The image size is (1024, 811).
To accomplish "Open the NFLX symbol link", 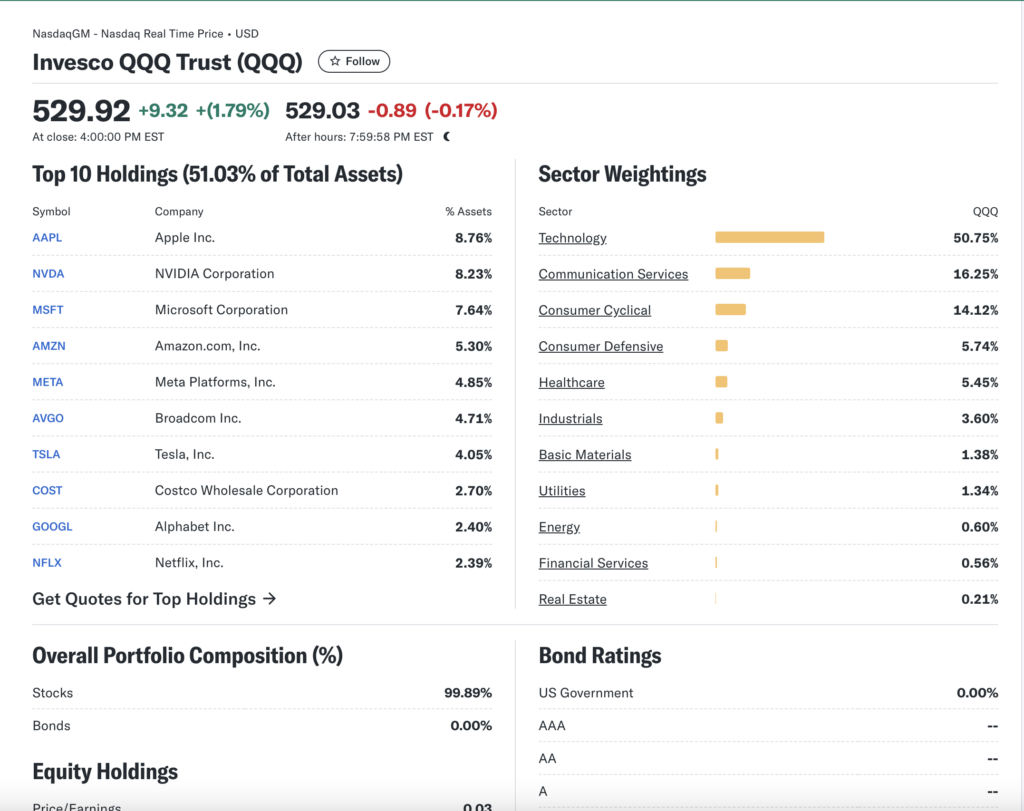I will click(47, 563).
